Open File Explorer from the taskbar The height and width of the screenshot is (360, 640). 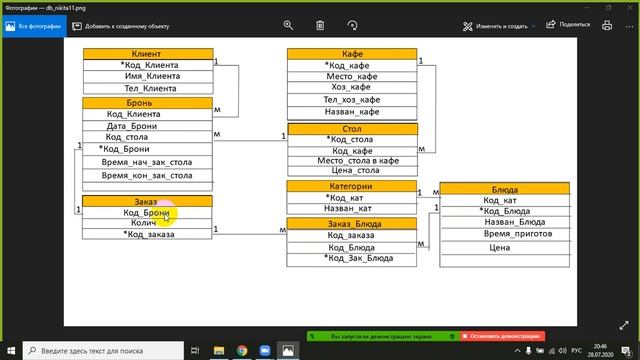click(x=219, y=351)
